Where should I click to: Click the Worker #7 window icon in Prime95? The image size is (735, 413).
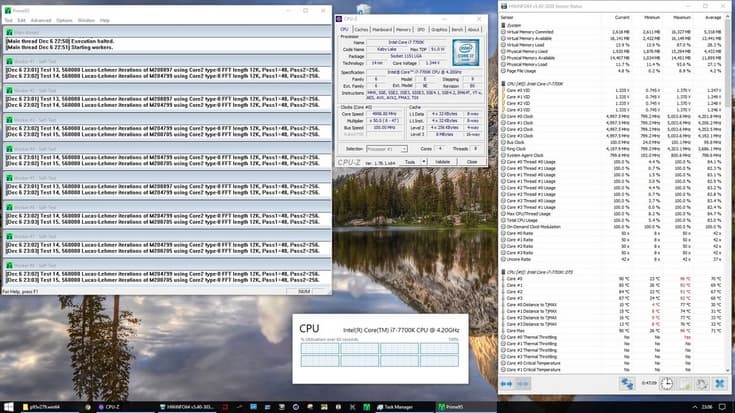[x=9, y=236]
